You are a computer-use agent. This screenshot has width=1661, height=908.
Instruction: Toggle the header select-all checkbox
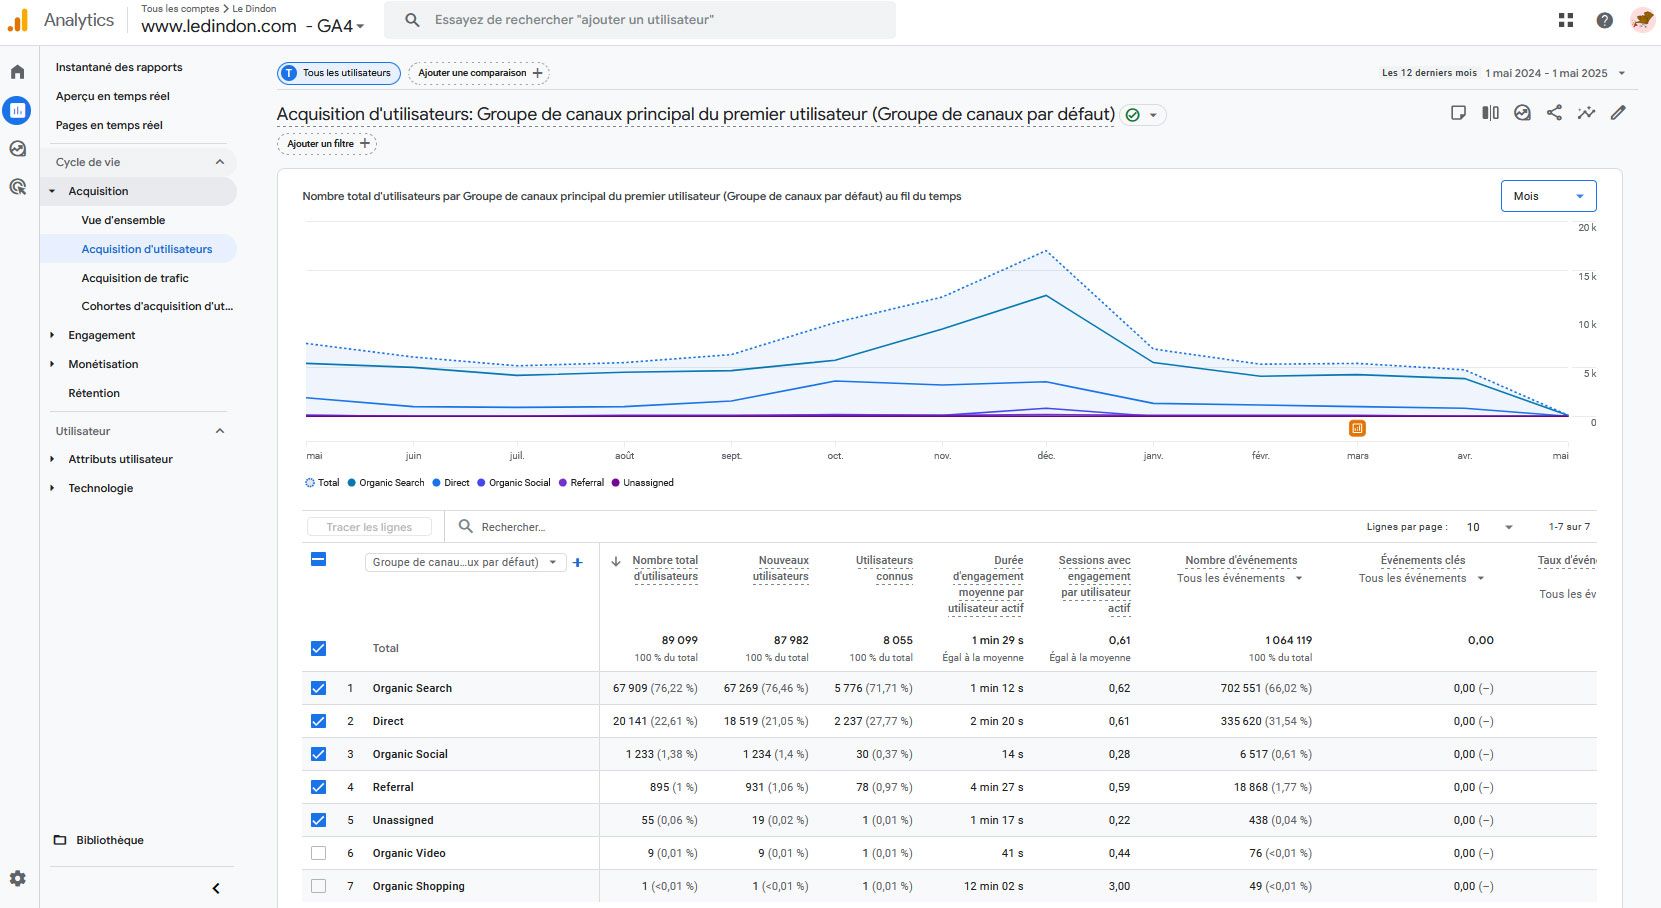tap(318, 559)
